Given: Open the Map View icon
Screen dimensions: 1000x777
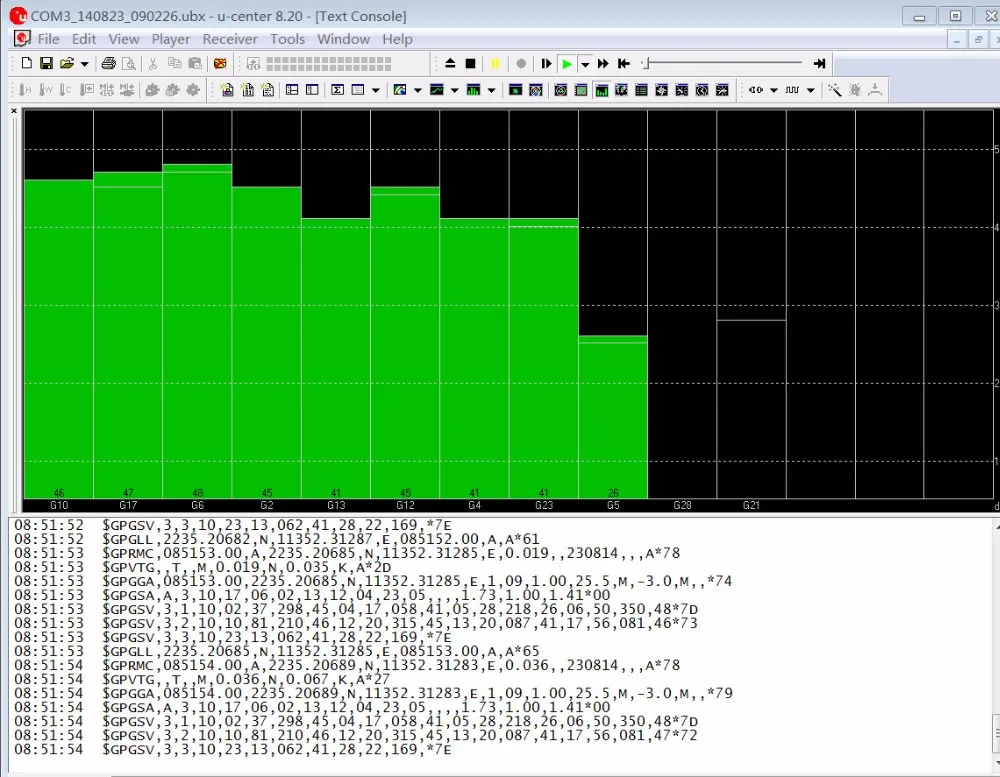Looking at the screenshot, I should point(400,90).
